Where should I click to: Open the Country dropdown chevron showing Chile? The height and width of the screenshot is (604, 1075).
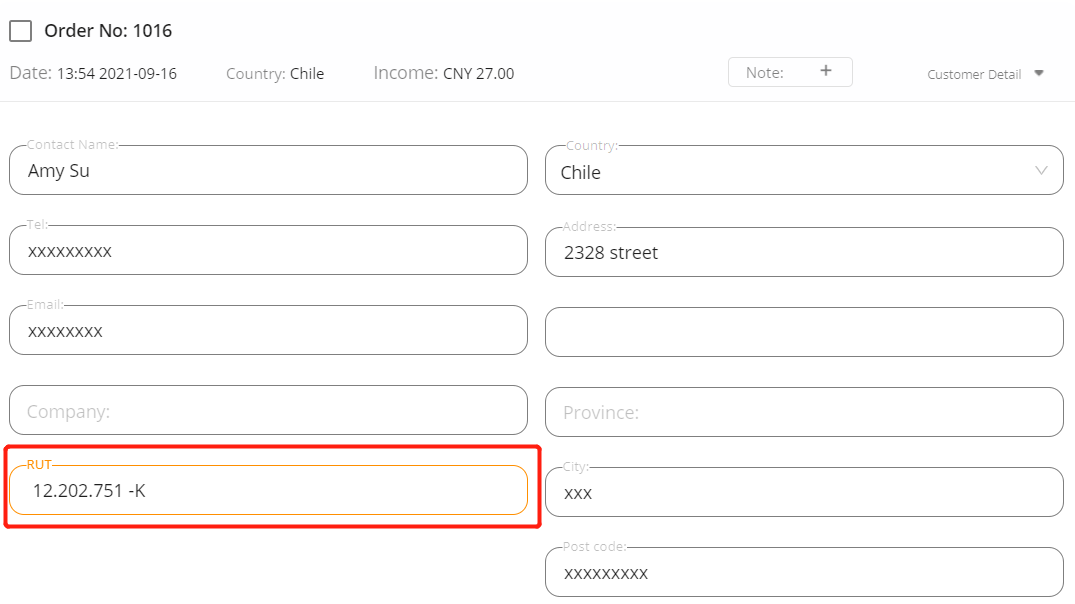pos(1041,171)
